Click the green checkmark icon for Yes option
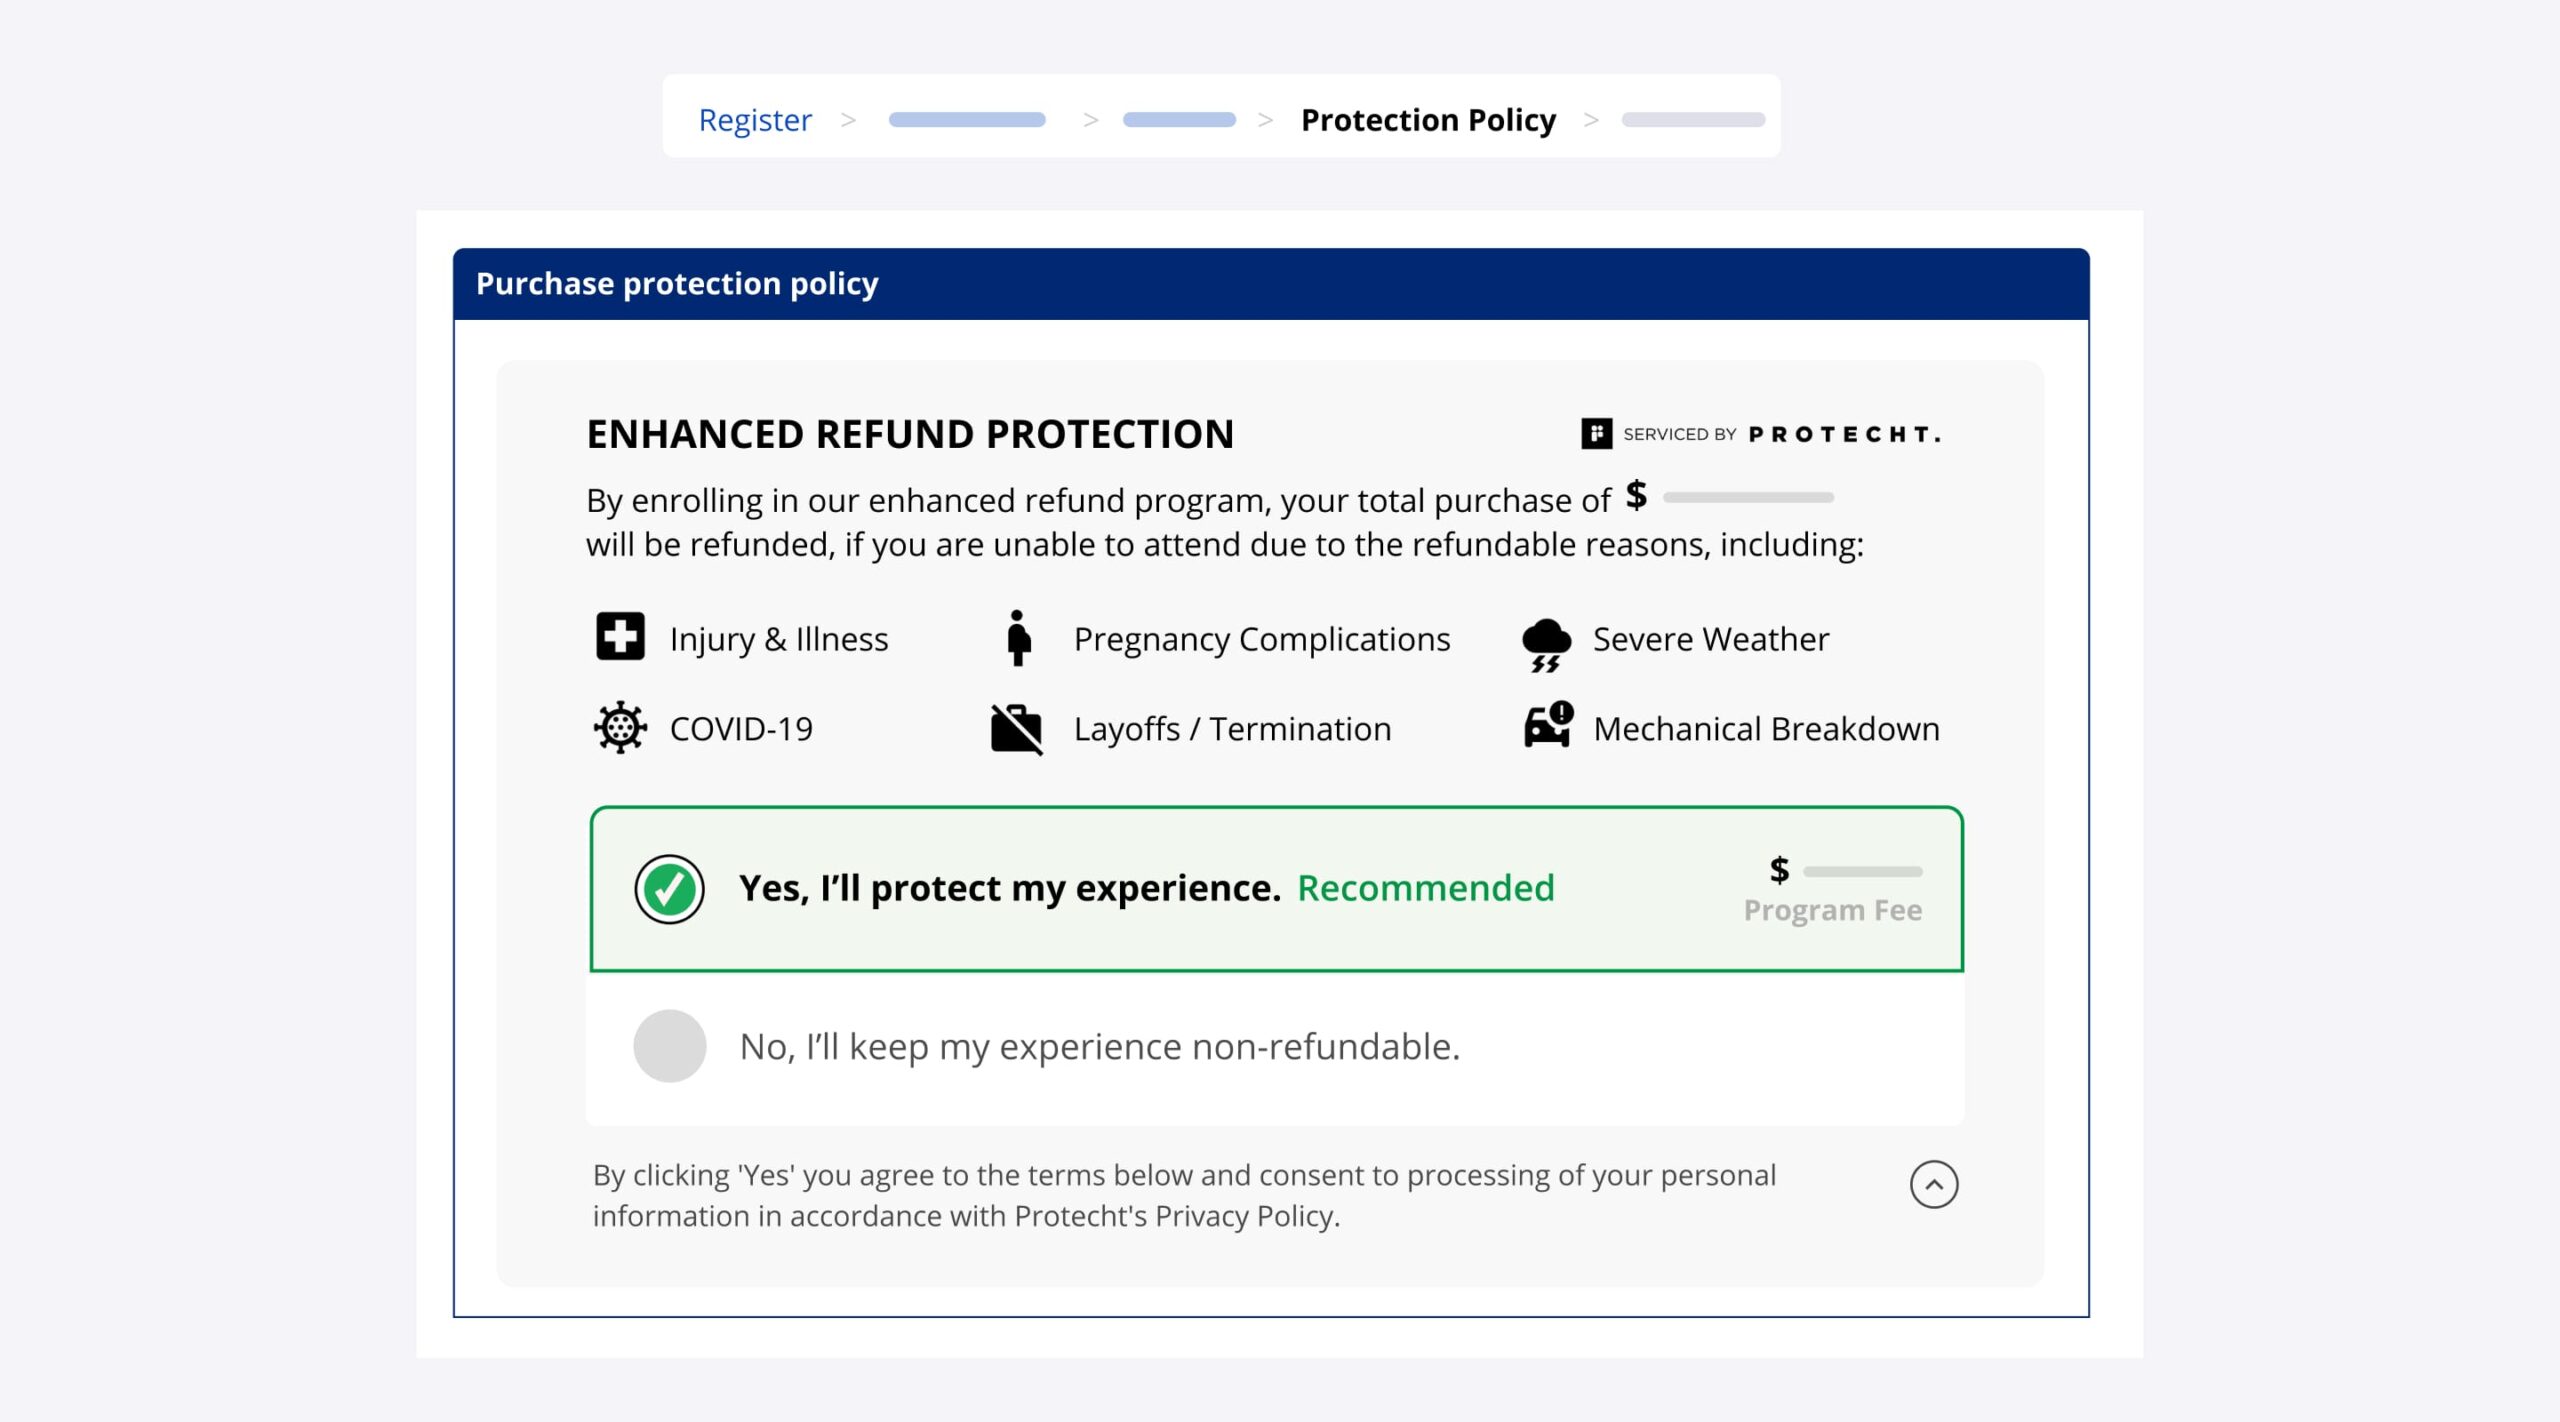This screenshot has width=2560, height=1422. (x=669, y=889)
